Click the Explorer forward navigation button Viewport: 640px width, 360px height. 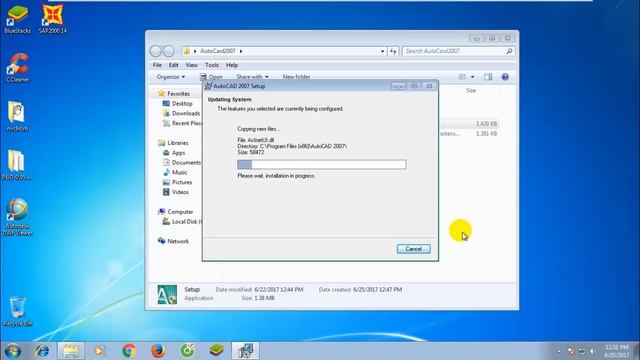169,51
